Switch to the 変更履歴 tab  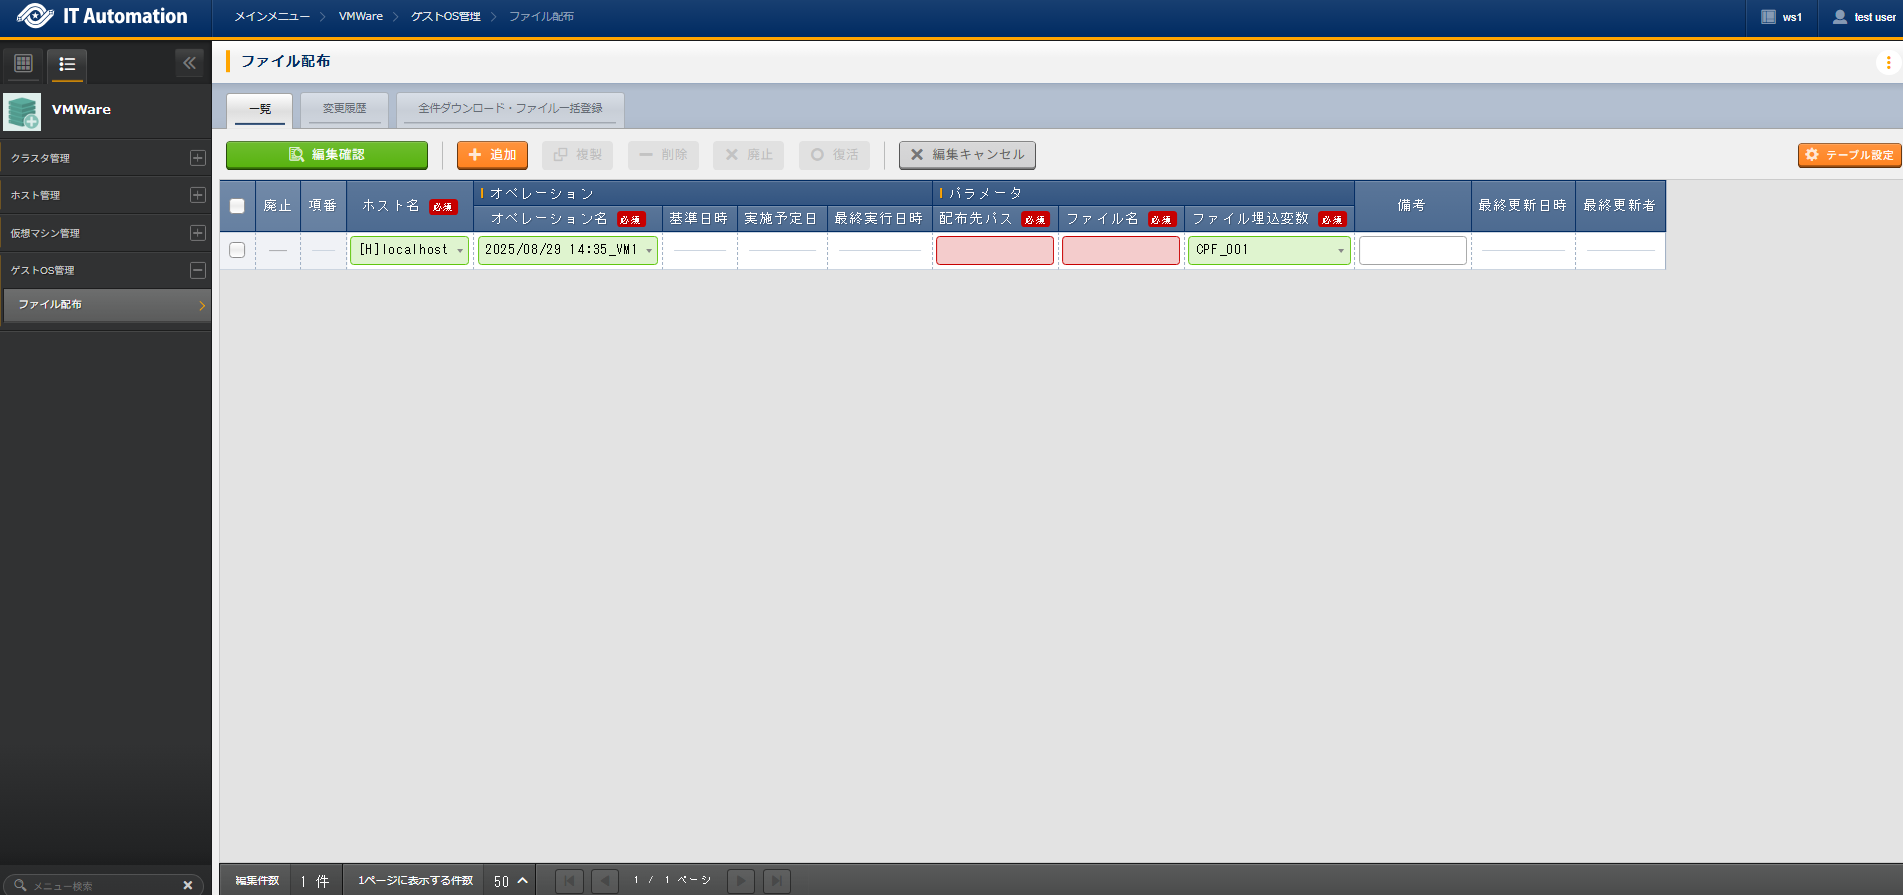pyautogui.click(x=344, y=108)
